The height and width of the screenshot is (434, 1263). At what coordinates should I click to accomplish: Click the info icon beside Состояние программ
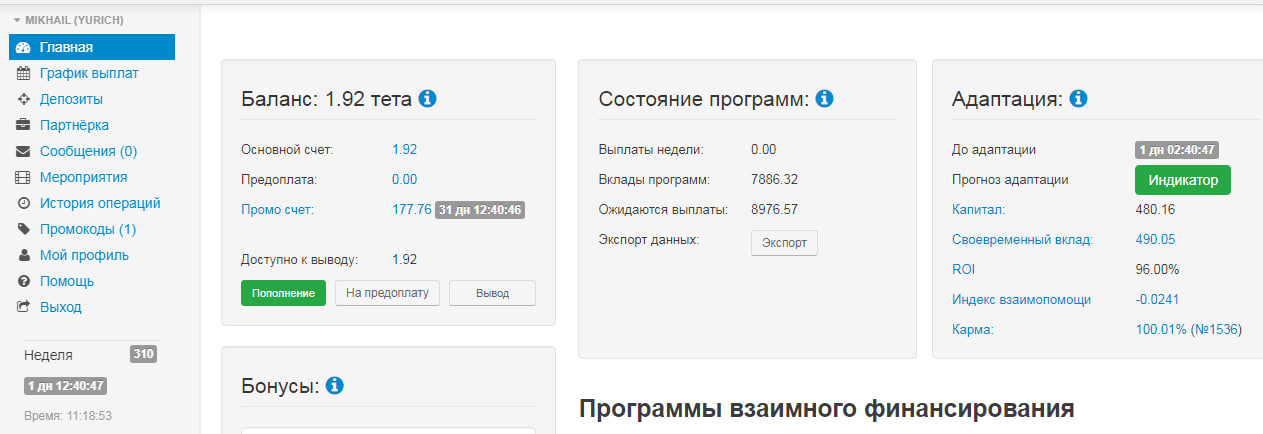(x=825, y=99)
